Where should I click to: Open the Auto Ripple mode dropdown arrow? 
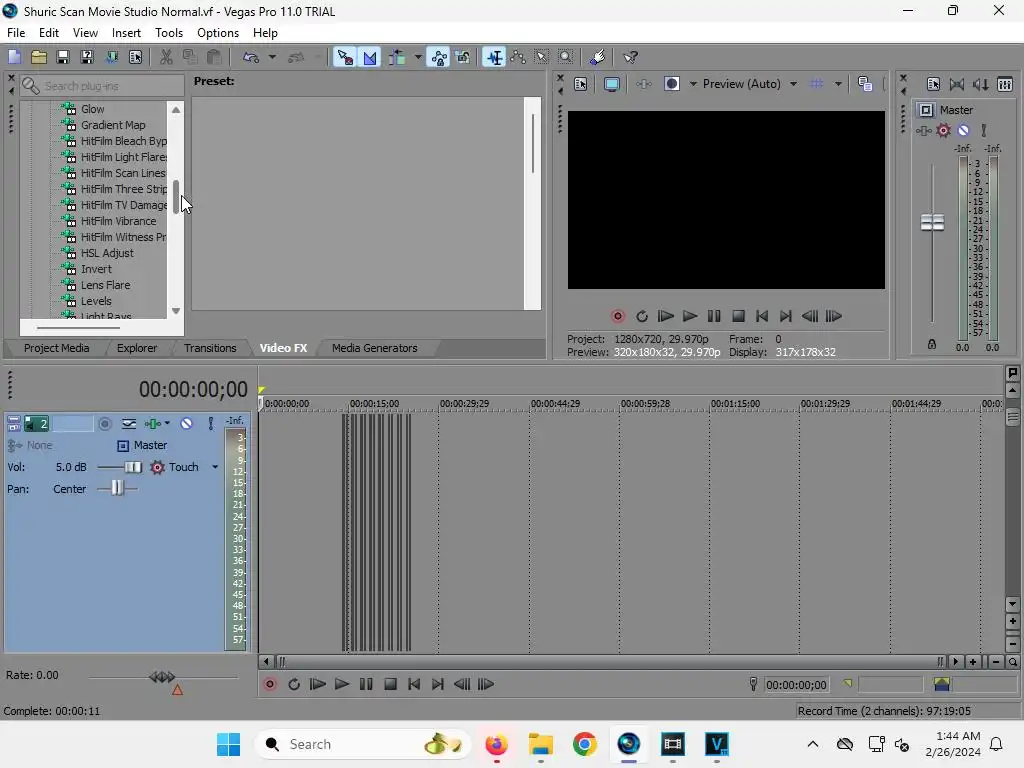click(x=418, y=57)
